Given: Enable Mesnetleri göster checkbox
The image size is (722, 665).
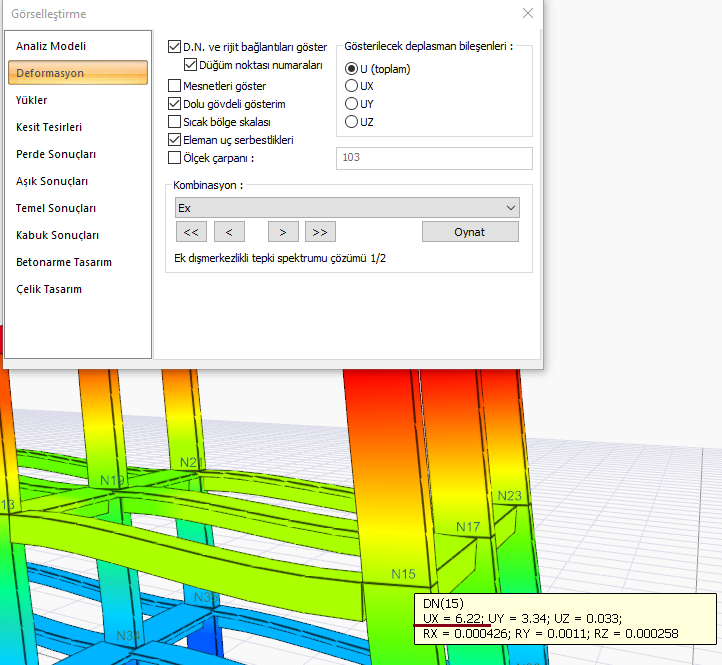Looking at the screenshot, I should pyautogui.click(x=175, y=86).
